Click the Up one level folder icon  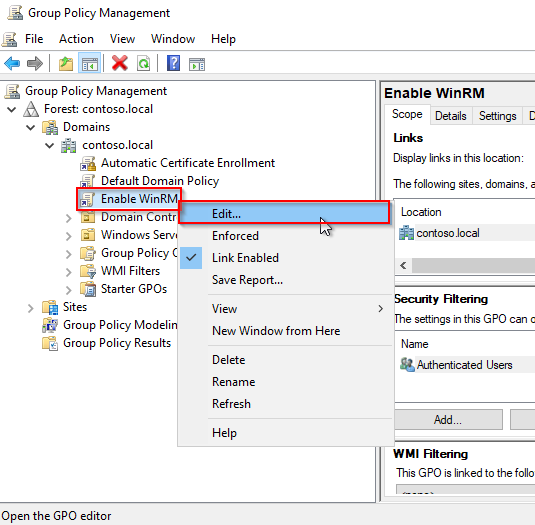pyautogui.click(x=66, y=63)
